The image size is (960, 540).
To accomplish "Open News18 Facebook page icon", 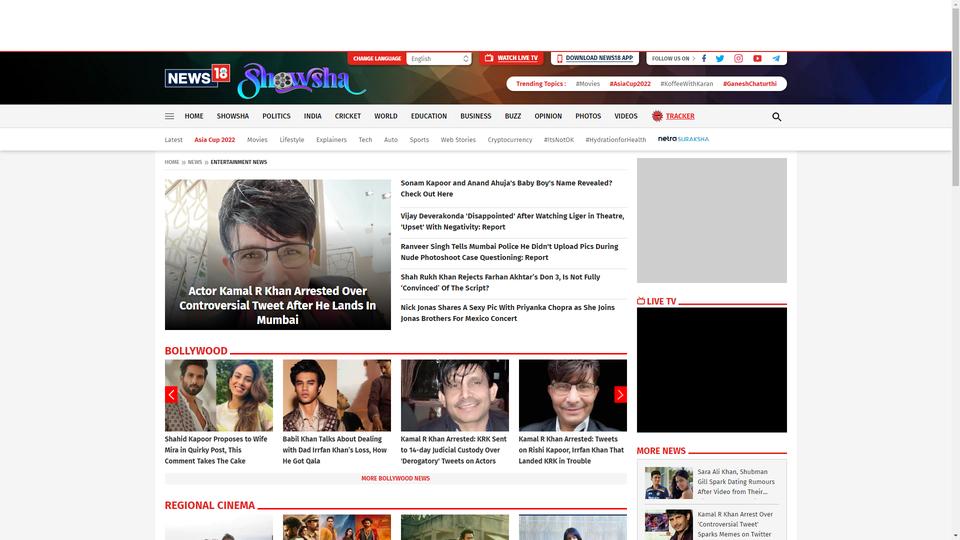I will tap(704, 58).
